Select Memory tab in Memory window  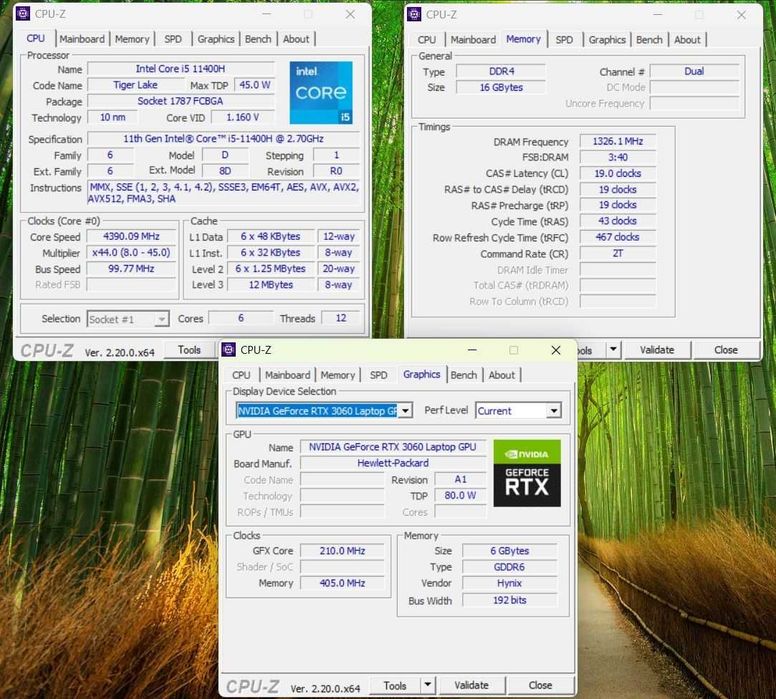523,39
